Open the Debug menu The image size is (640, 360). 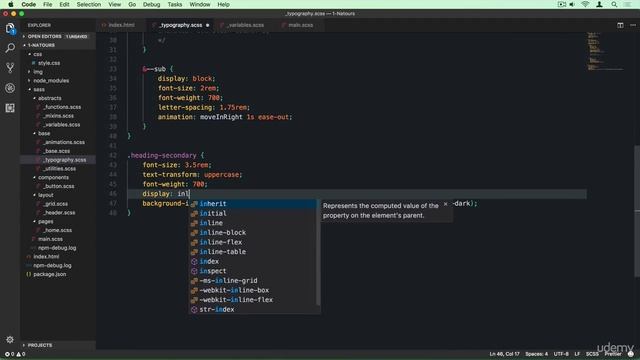151,4
